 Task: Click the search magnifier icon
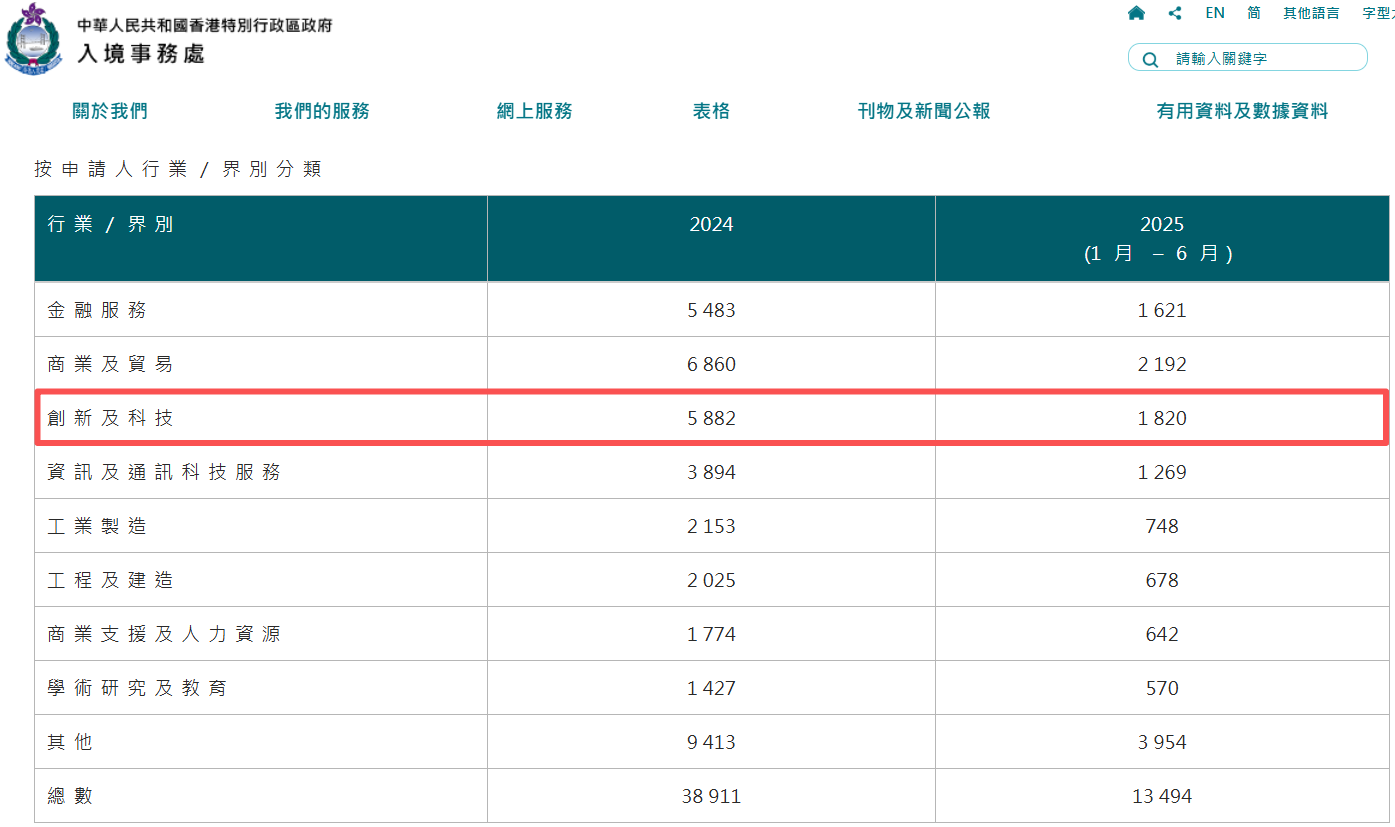pos(1150,58)
